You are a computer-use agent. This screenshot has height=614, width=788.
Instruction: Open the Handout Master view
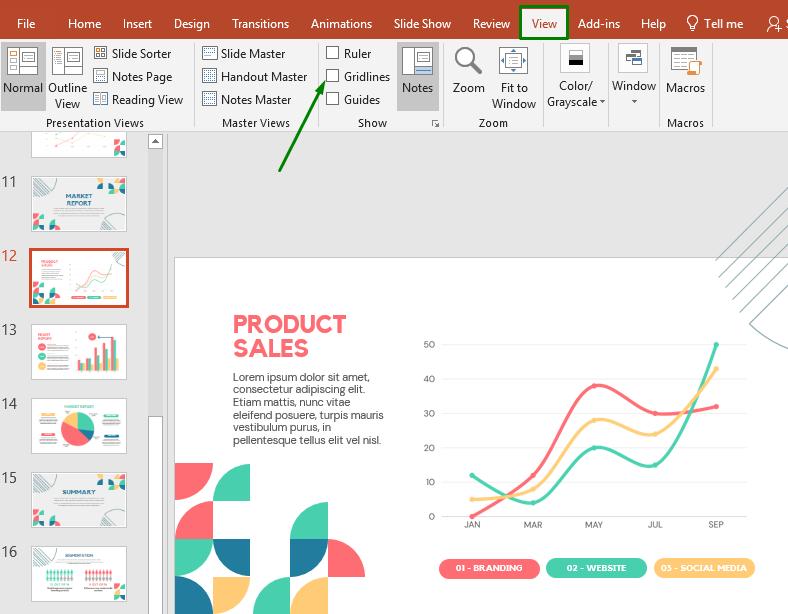coord(254,76)
